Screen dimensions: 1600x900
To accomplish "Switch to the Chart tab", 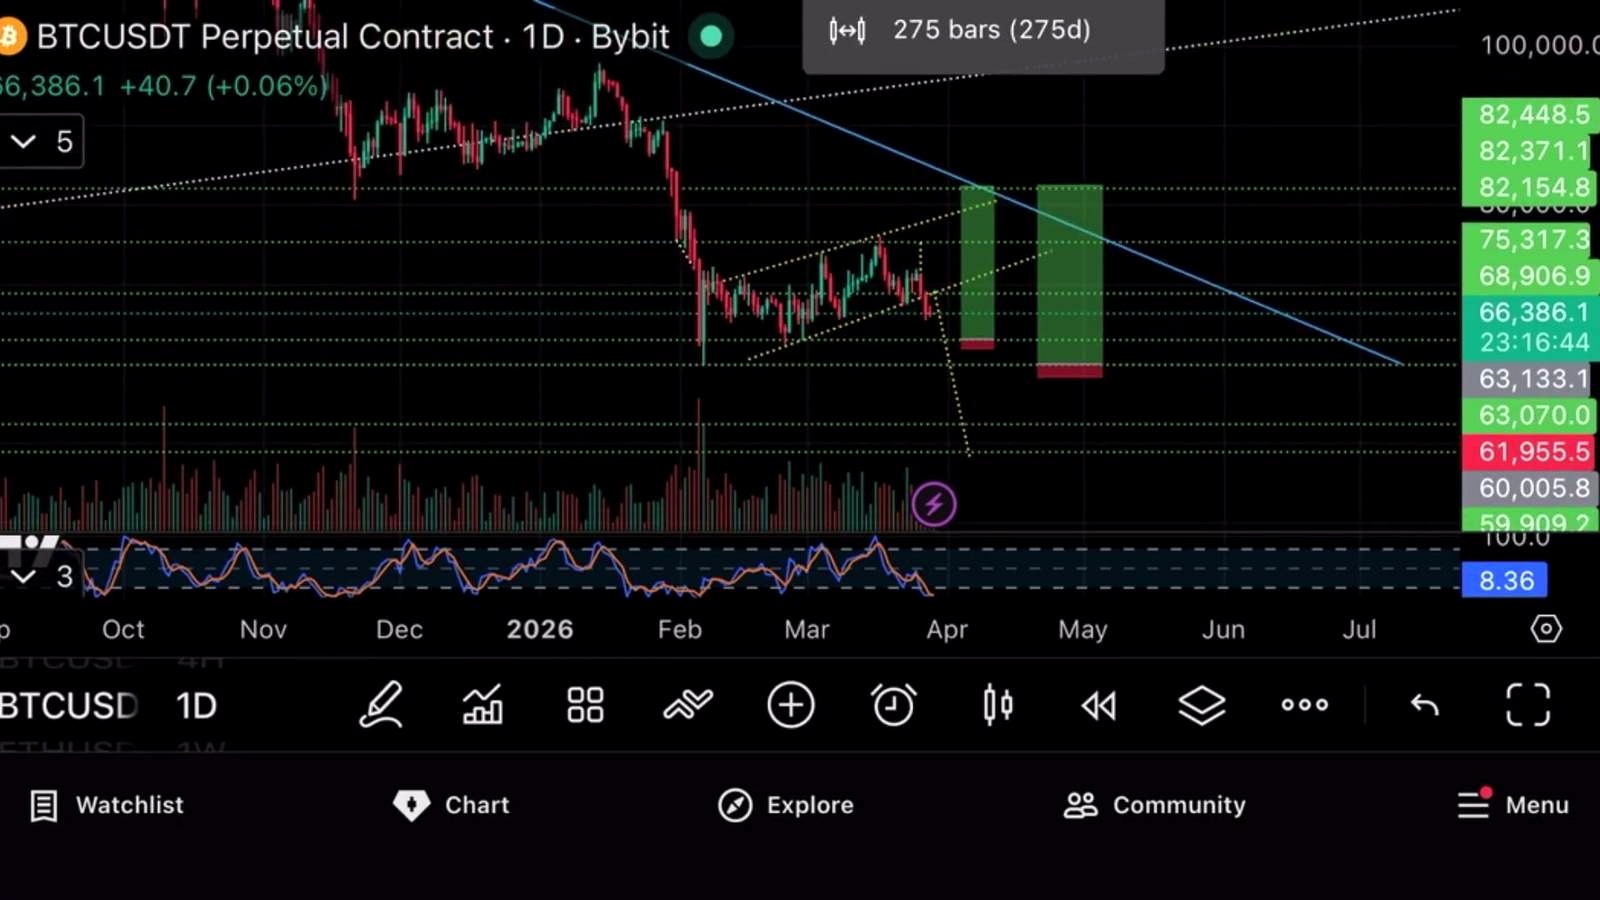I will pos(451,805).
